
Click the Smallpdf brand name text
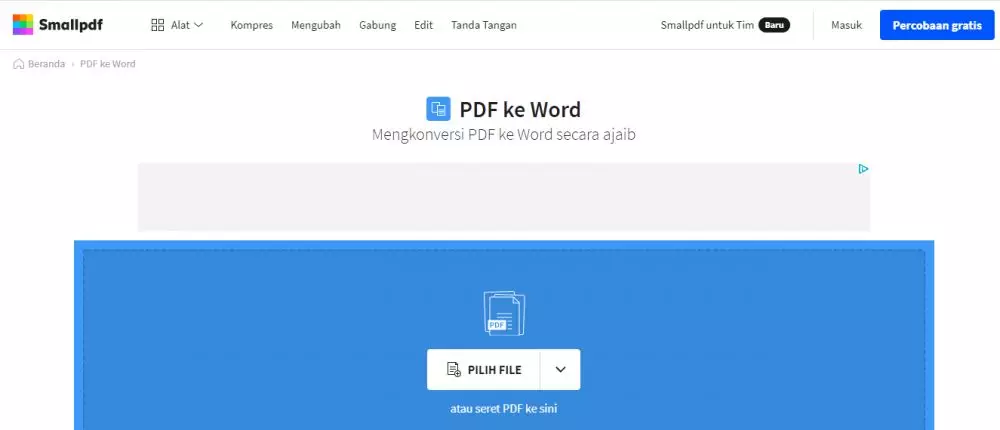(71, 25)
